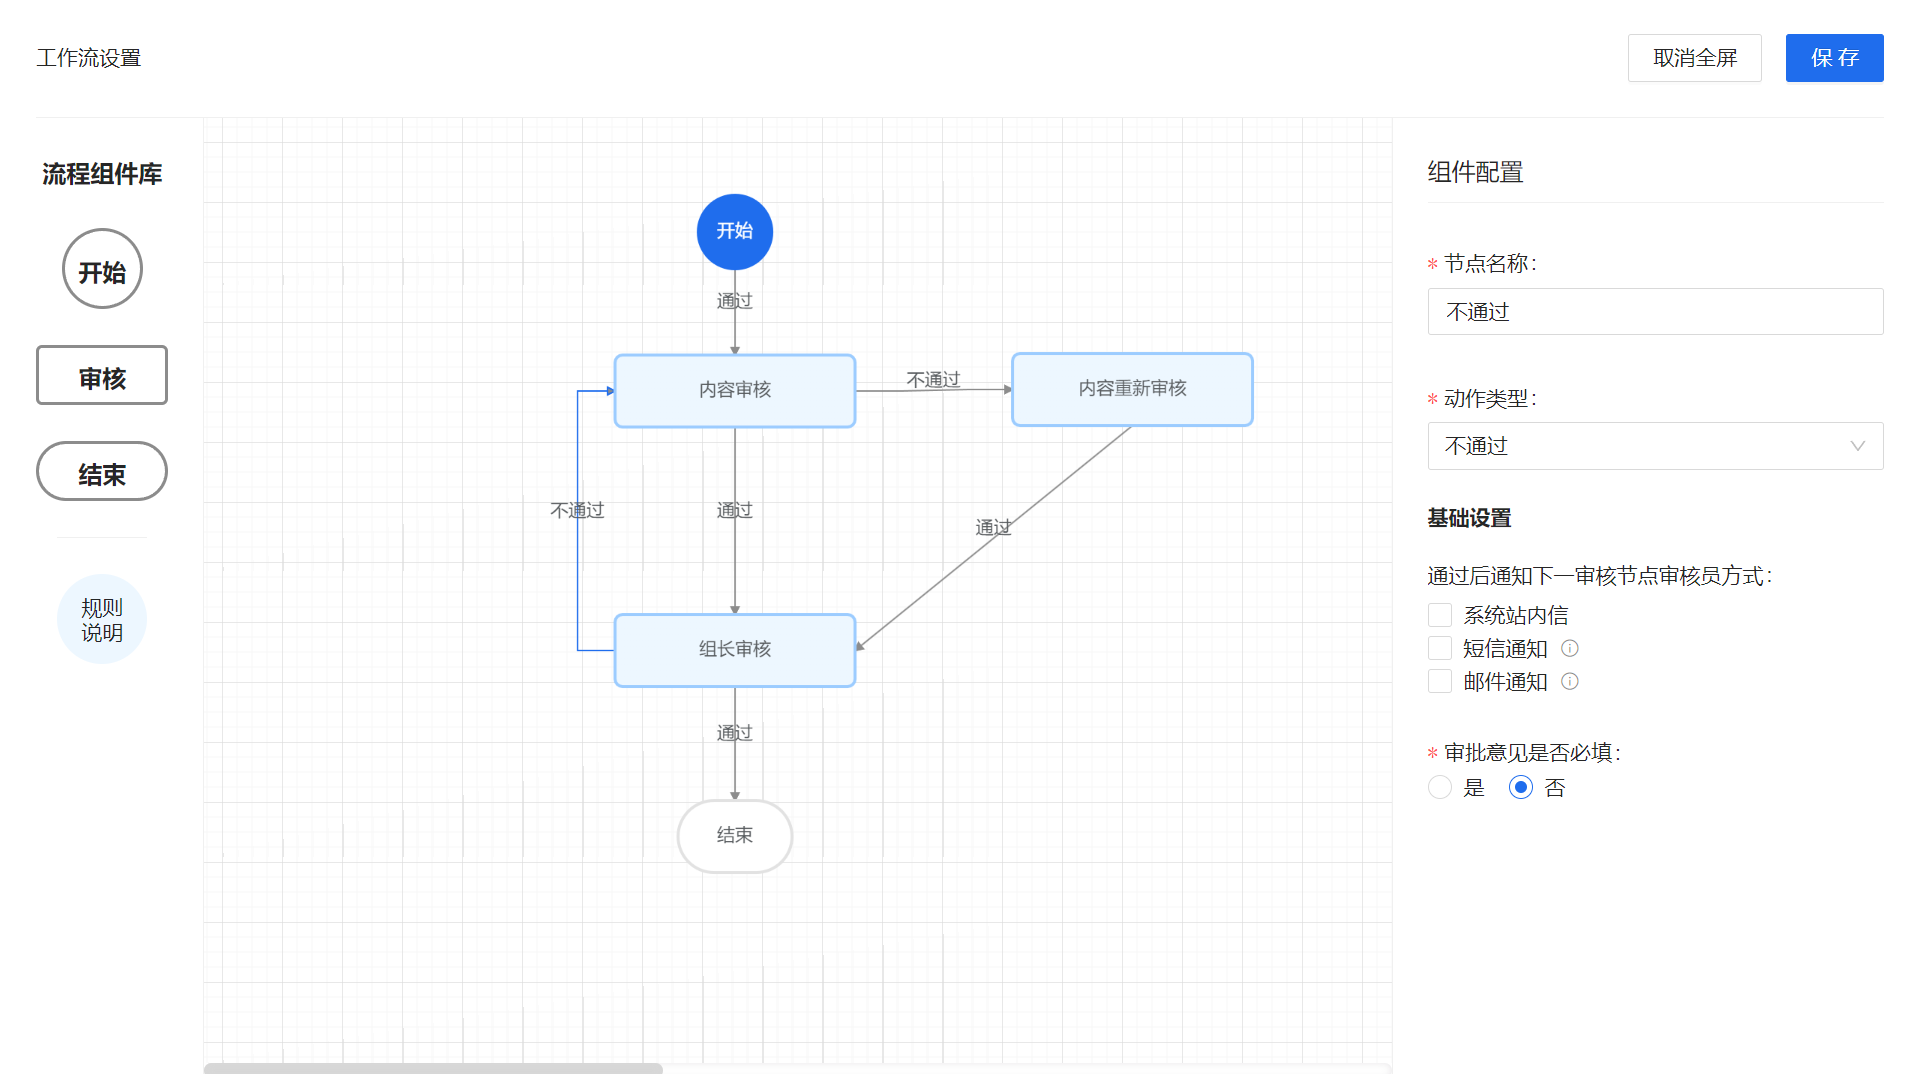Screen dimensions: 1914x1074
Task: Click the 保存 button
Action: click(x=1834, y=58)
